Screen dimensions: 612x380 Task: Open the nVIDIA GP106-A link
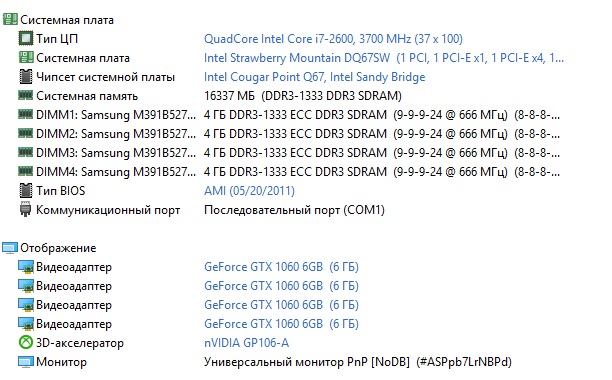tap(247, 343)
